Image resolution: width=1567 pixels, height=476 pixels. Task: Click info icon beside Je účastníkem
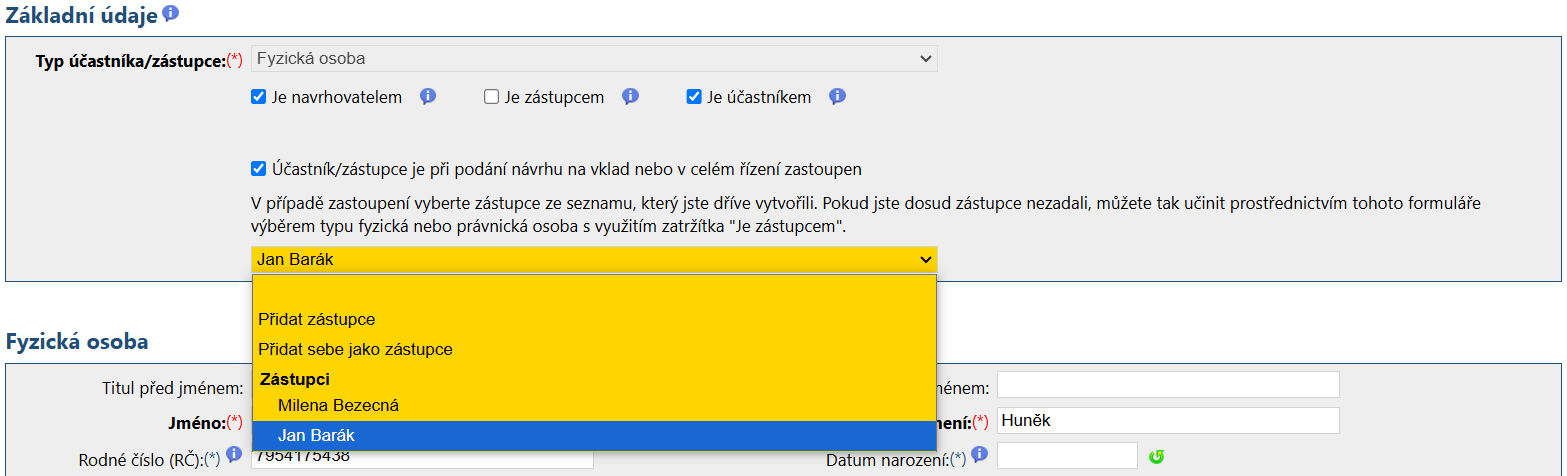coord(838,97)
